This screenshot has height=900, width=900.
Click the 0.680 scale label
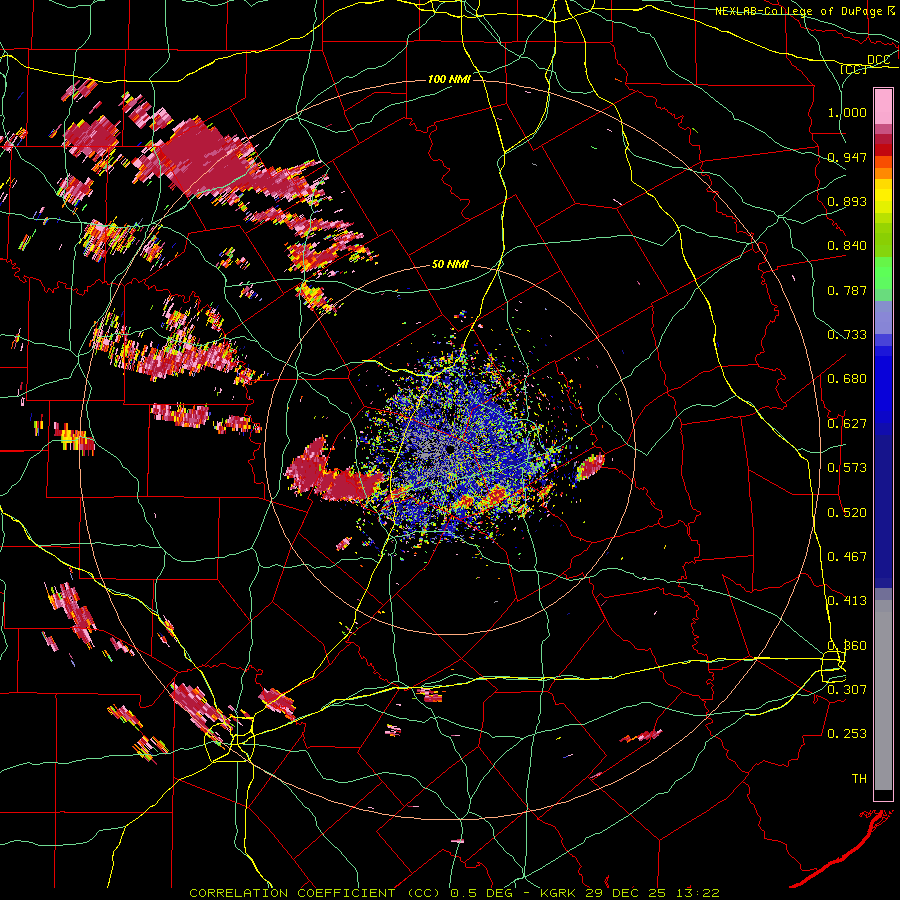coord(847,379)
